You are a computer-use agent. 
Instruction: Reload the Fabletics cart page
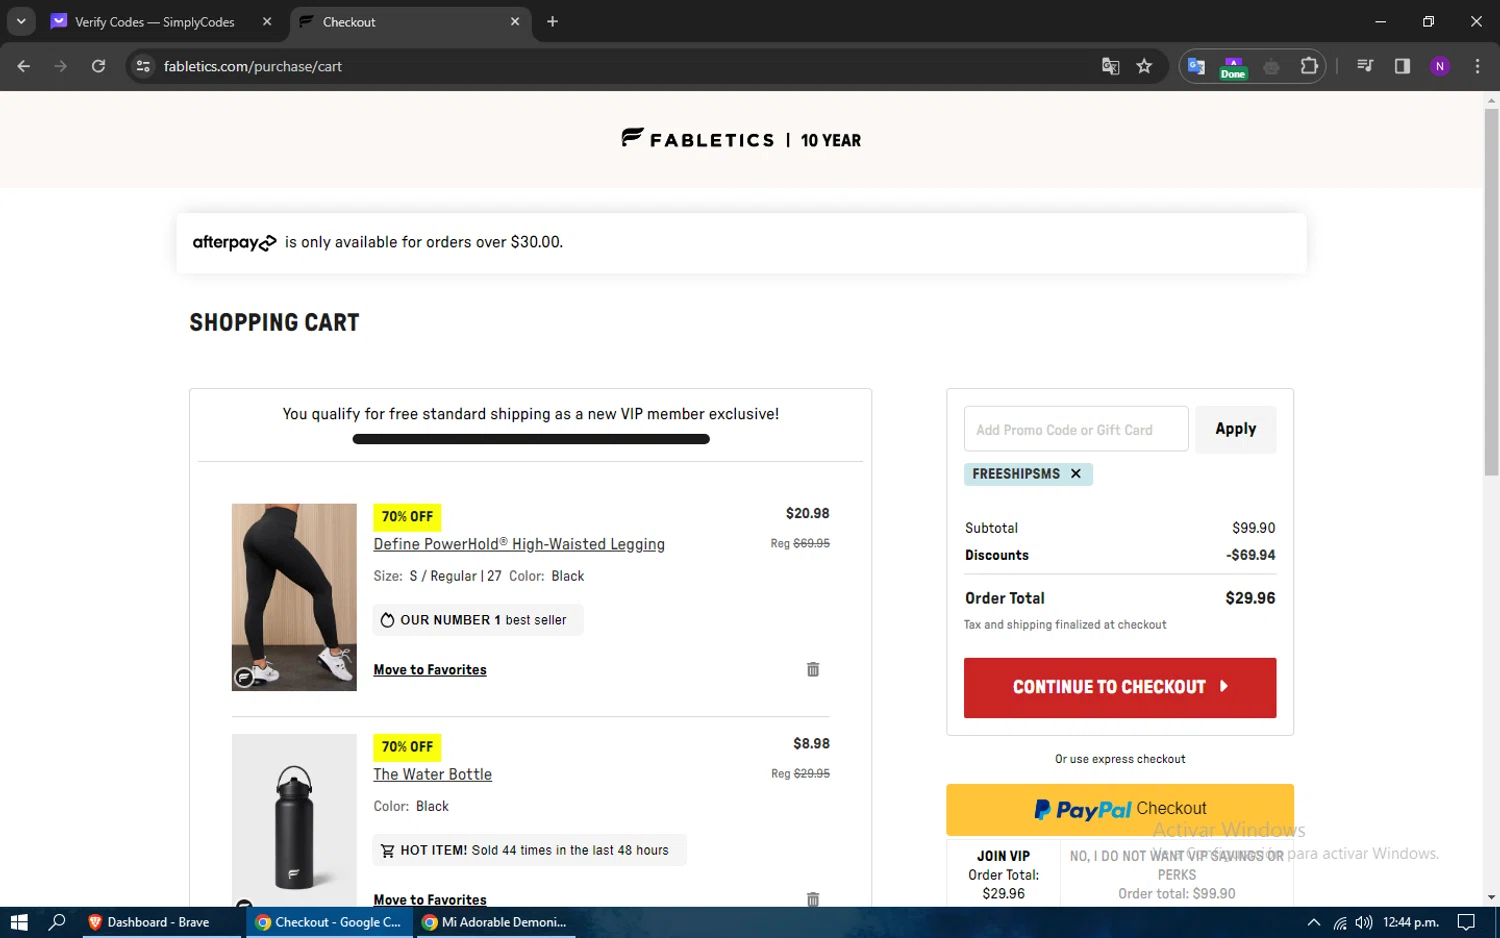click(98, 66)
